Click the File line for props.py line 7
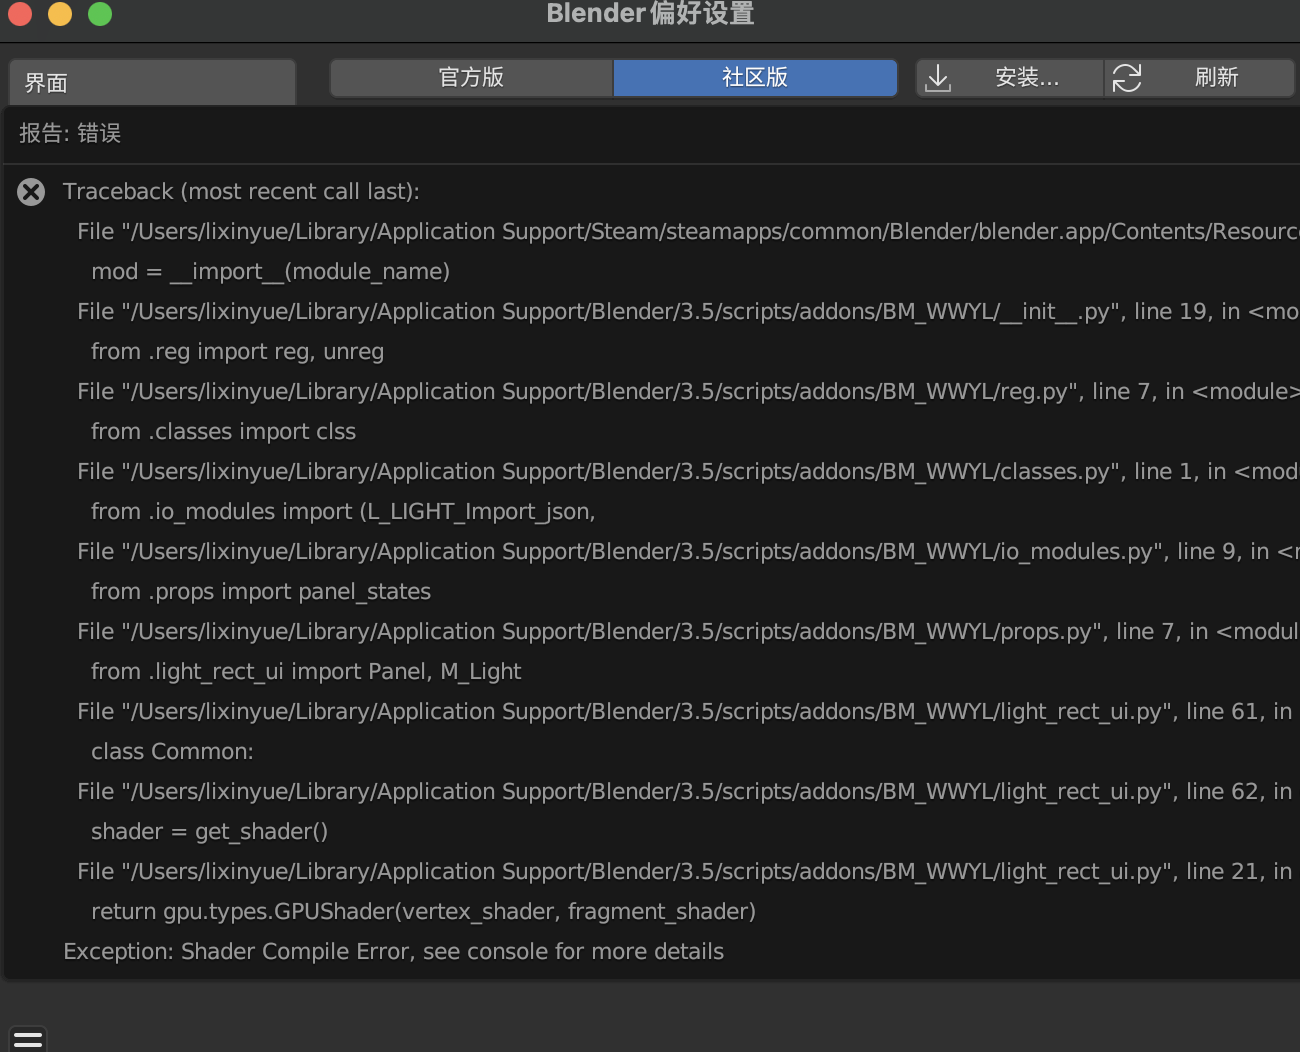Screen dimensions: 1300x1052 (x=688, y=631)
